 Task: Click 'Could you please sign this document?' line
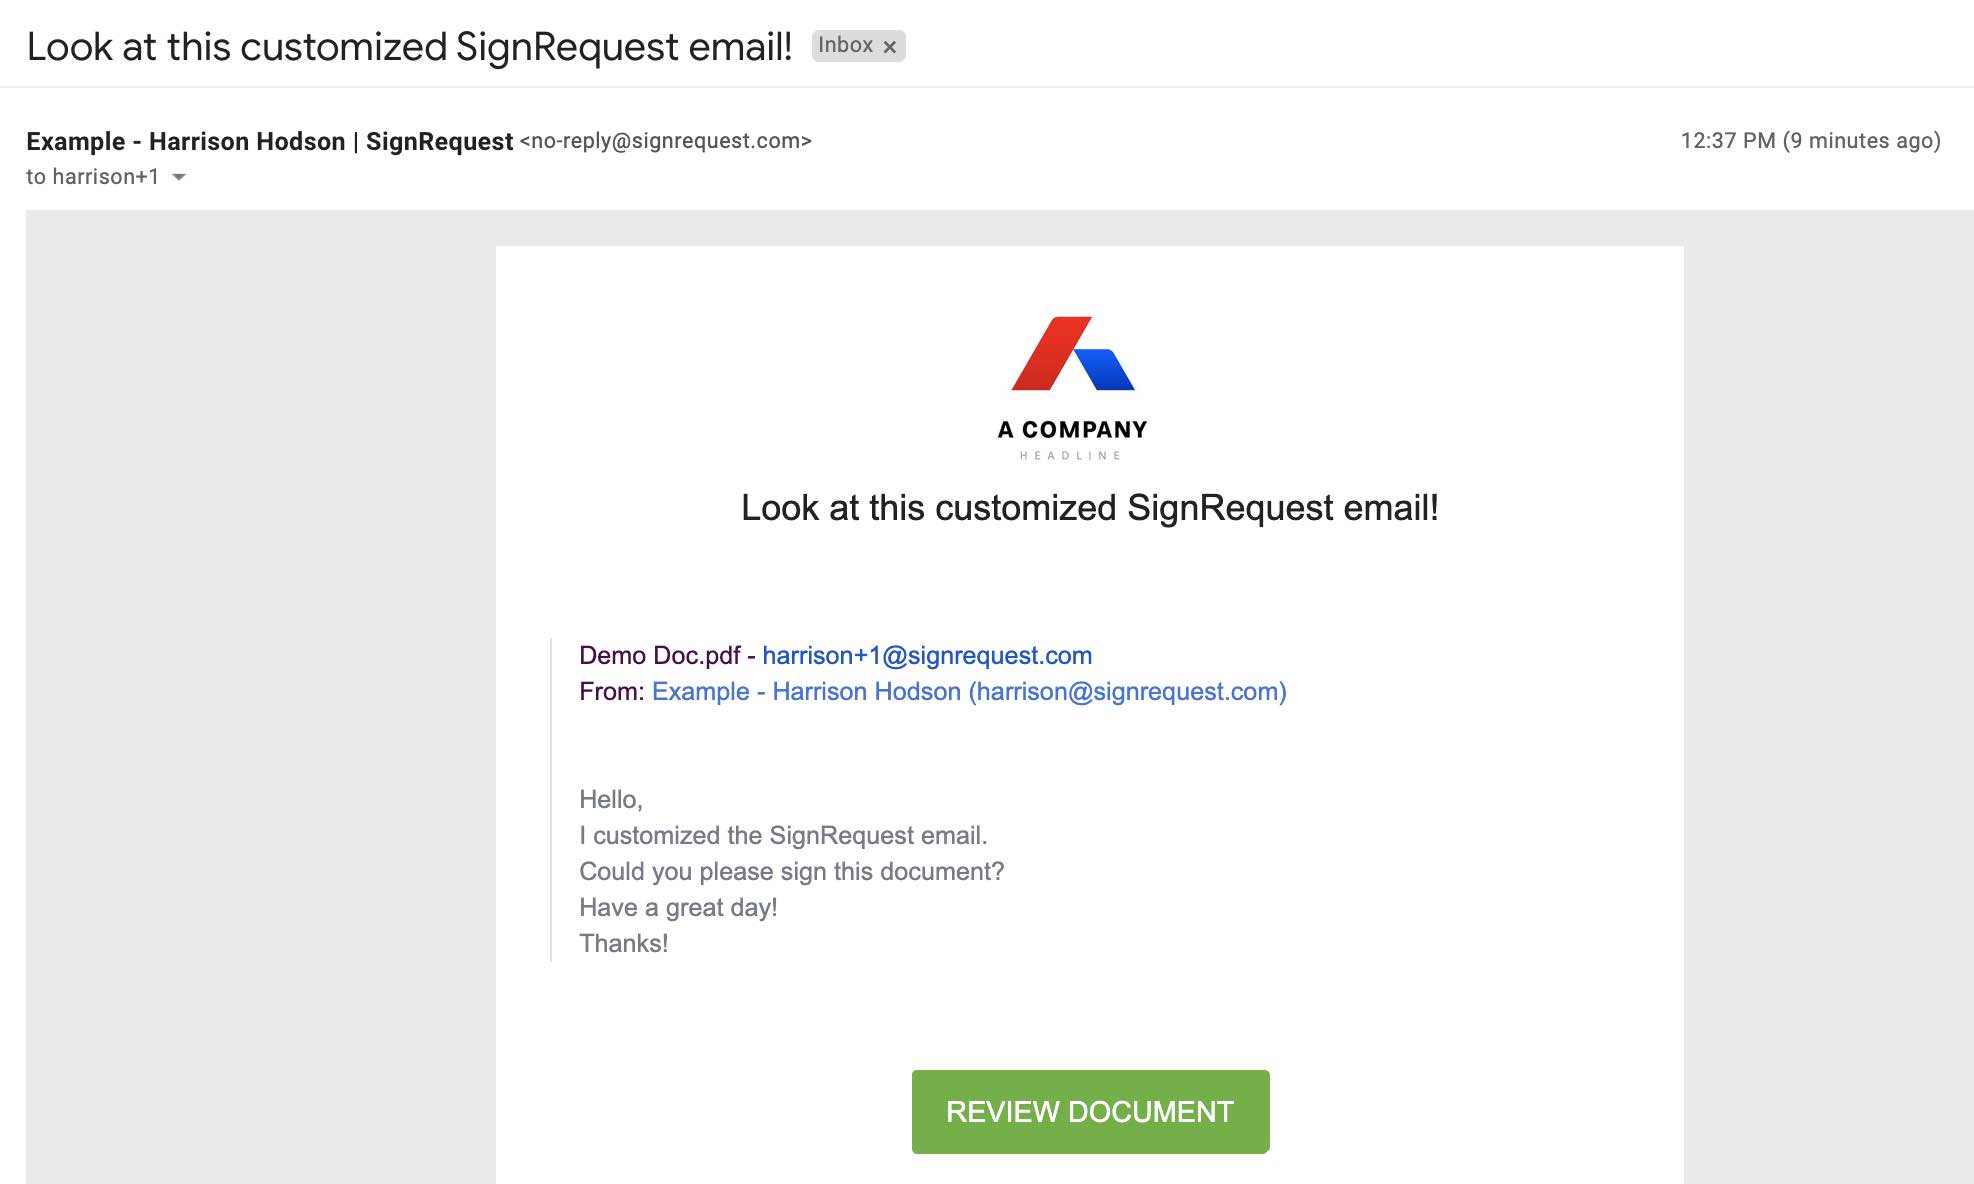(x=792, y=872)
